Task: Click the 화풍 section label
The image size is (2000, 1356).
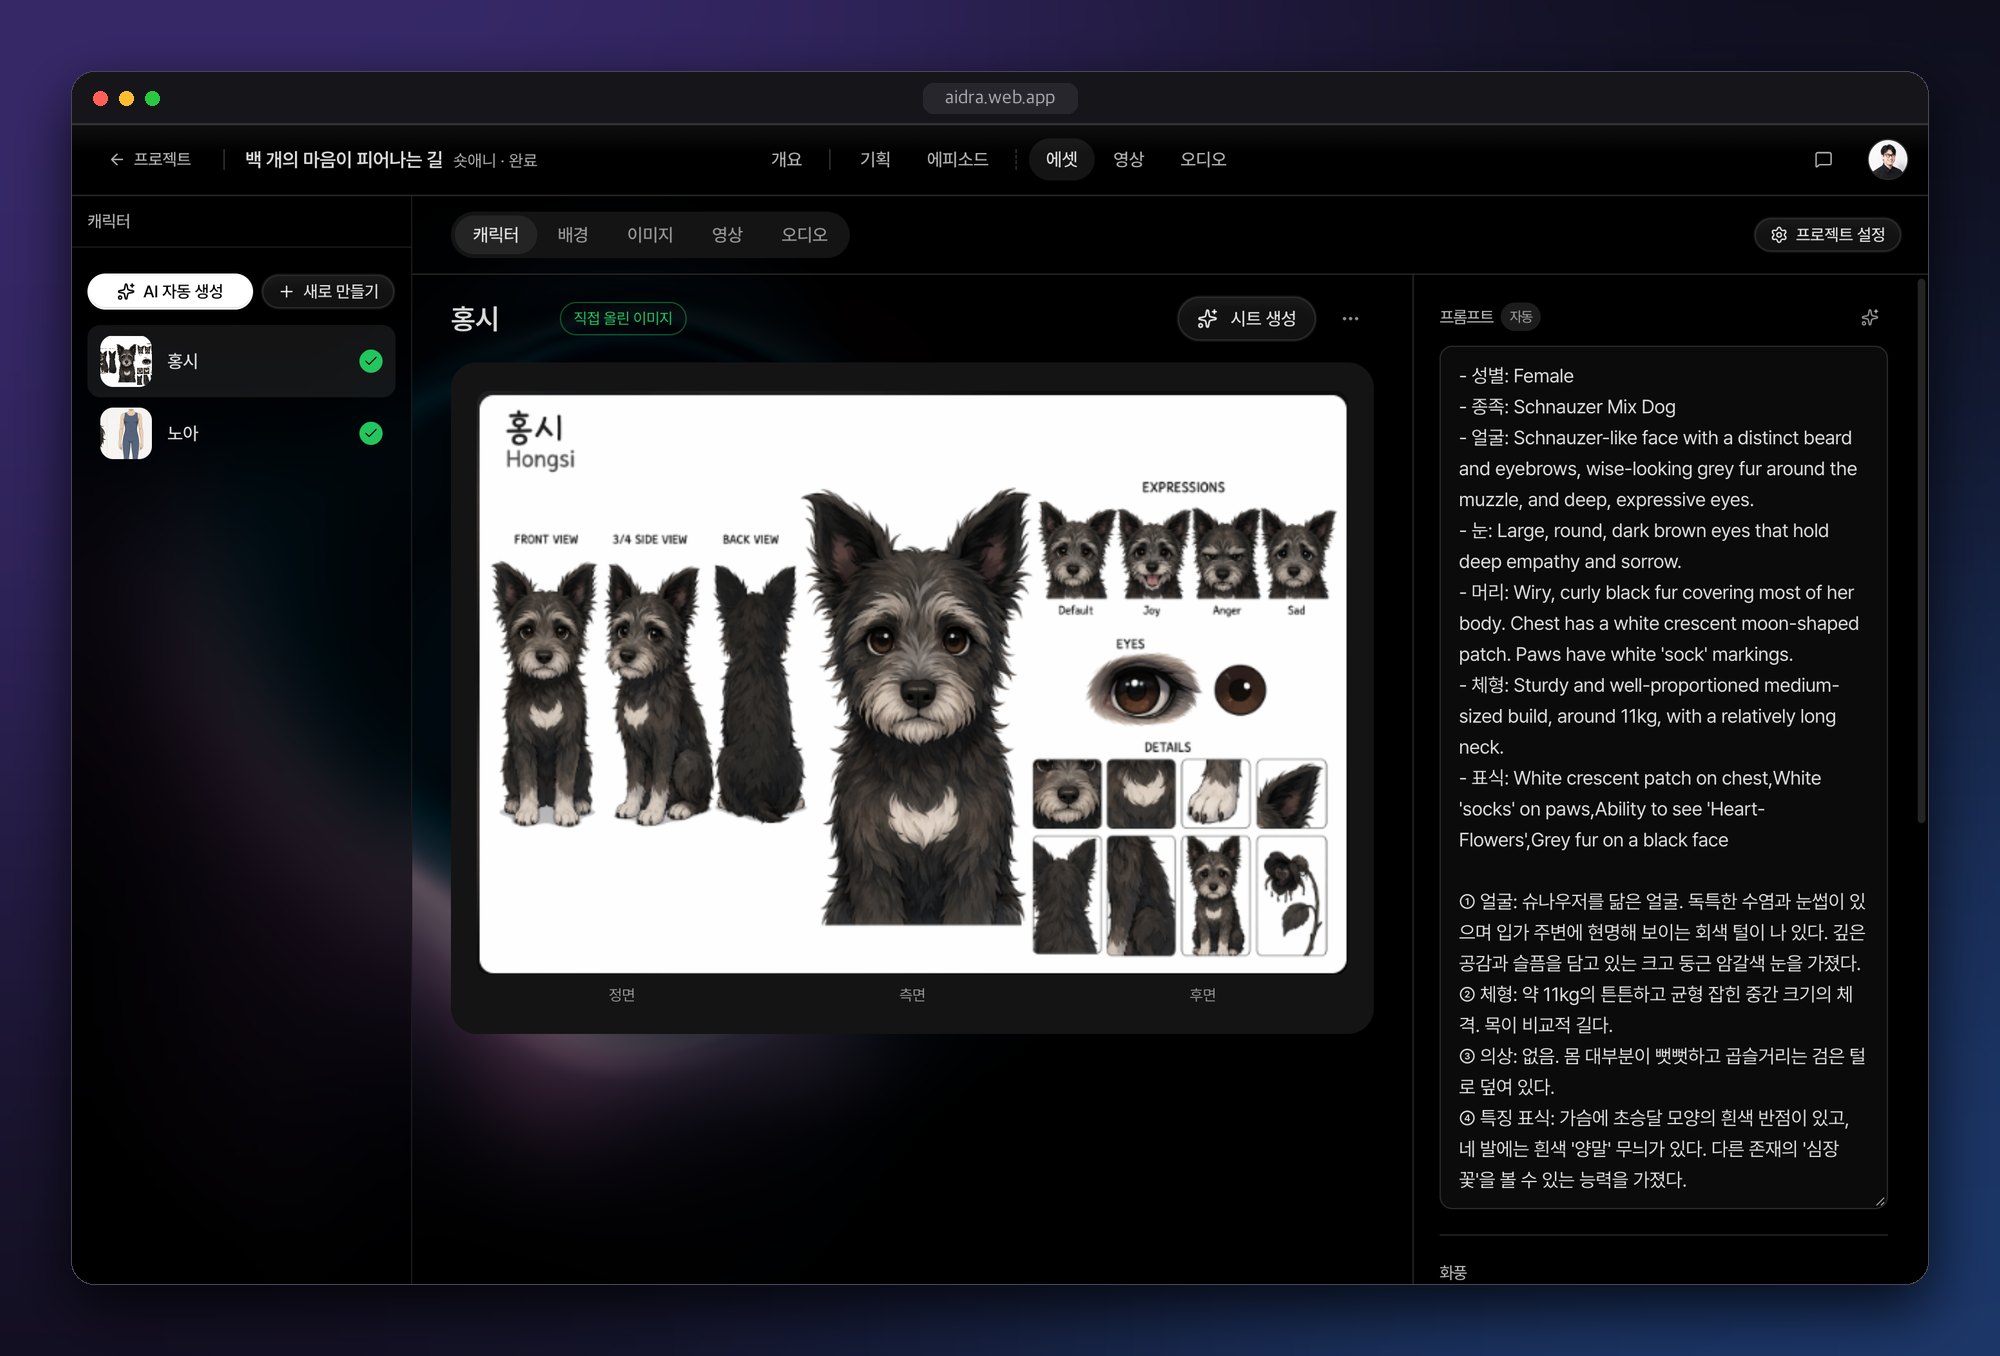Action: pyautogui.click(x=1453, y=1272)
